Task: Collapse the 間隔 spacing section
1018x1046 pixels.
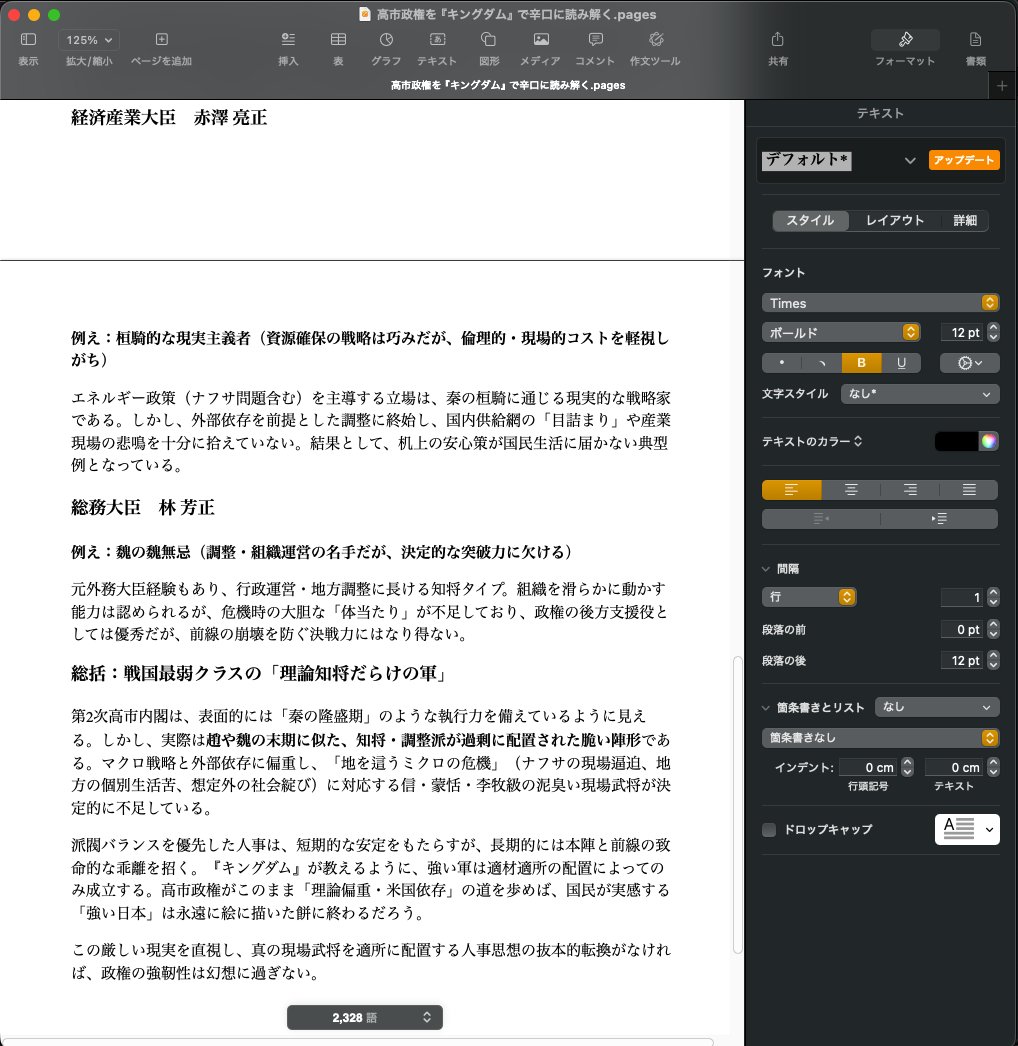Action: click(x=766, y=569)
